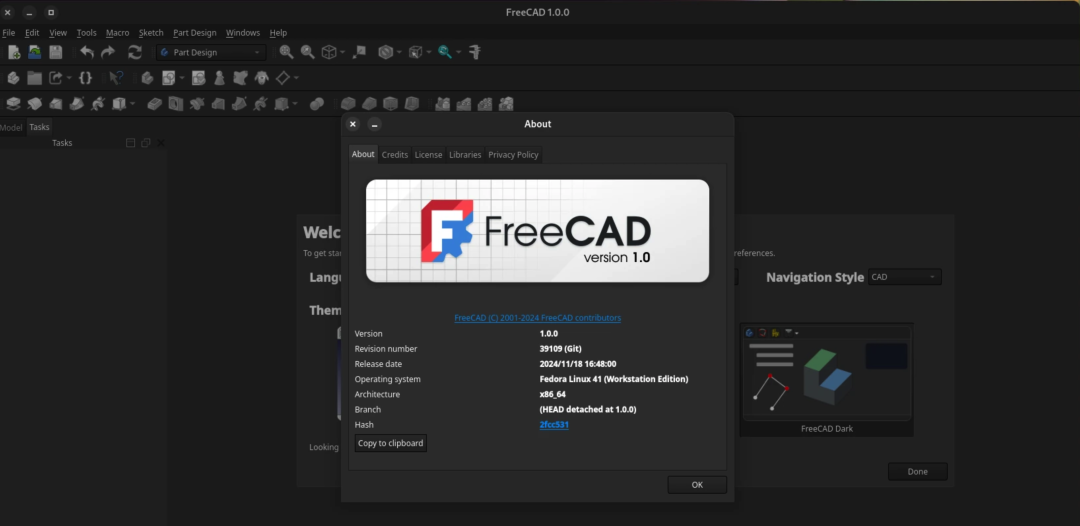Viewport: 1080px width, 526px height.
Task: Expand the teal magnifier icon dropdown arrow
Action: (x=459, y=52)
